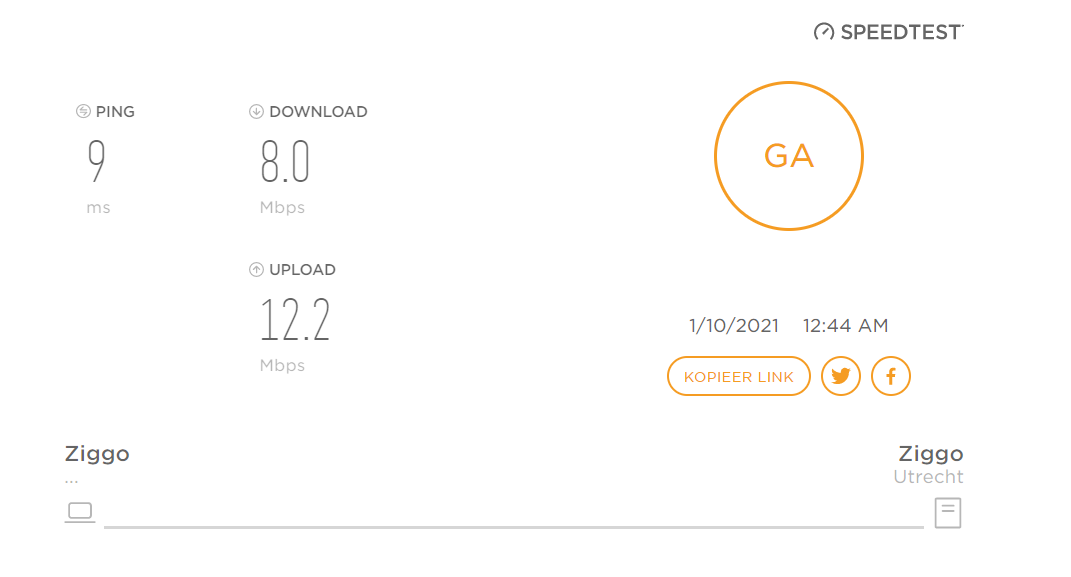The height and width of the screenshot is (577, 1071).
Task: Click the 9 ms ping value
Action: [96, 161]
